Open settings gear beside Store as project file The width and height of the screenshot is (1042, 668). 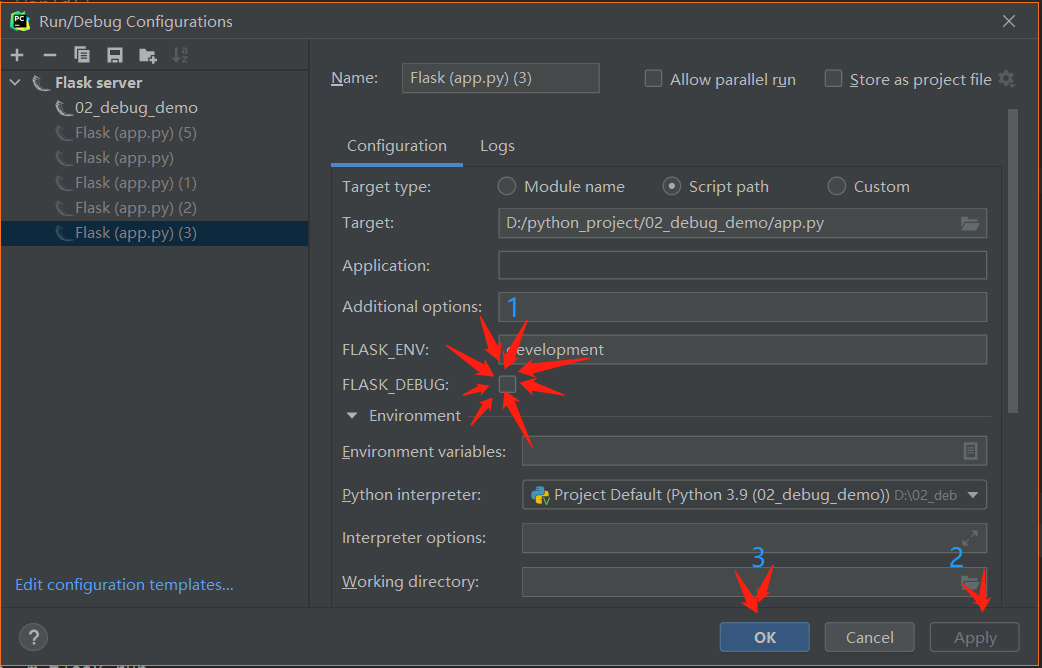pyautogui.click(x=1007, y=79)
